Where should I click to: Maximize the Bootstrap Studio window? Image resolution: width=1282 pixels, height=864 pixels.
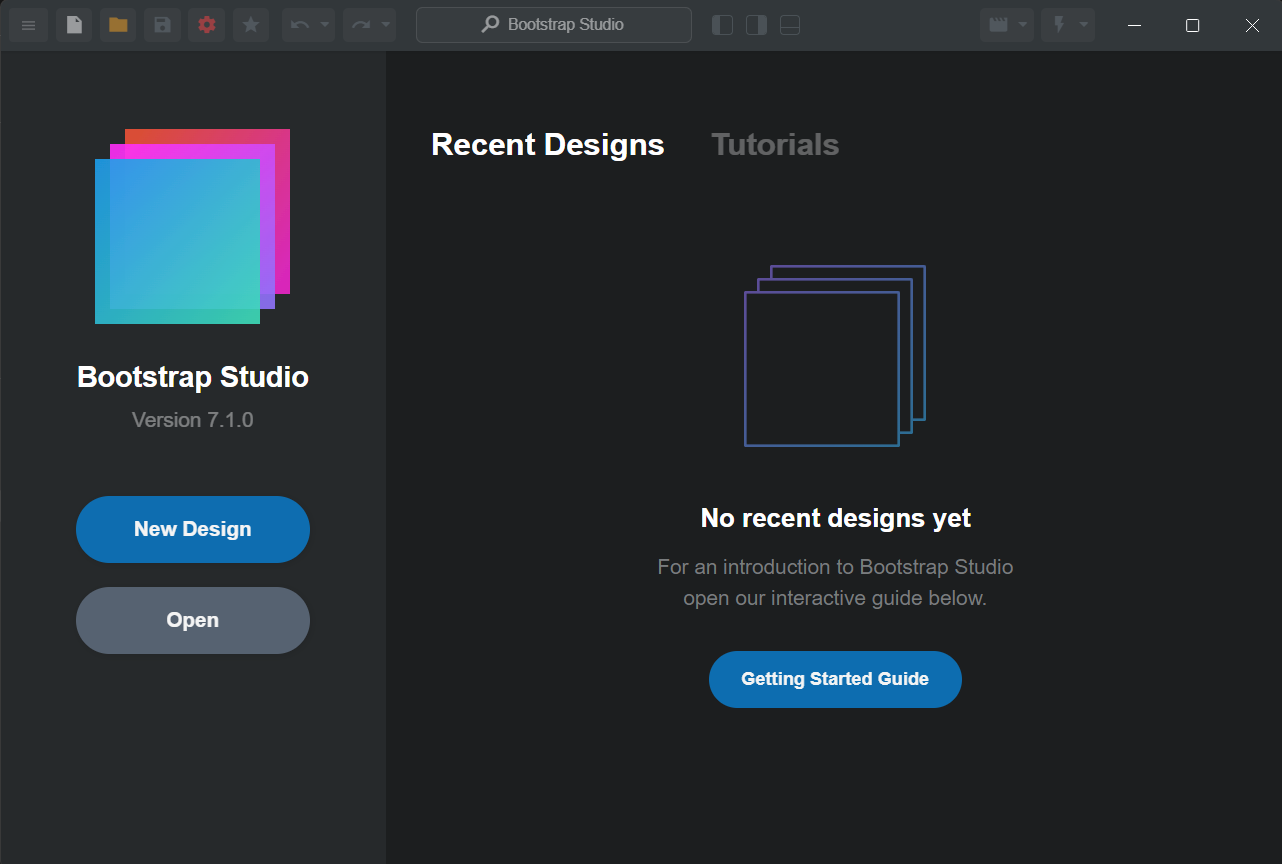click(1192, 25)
